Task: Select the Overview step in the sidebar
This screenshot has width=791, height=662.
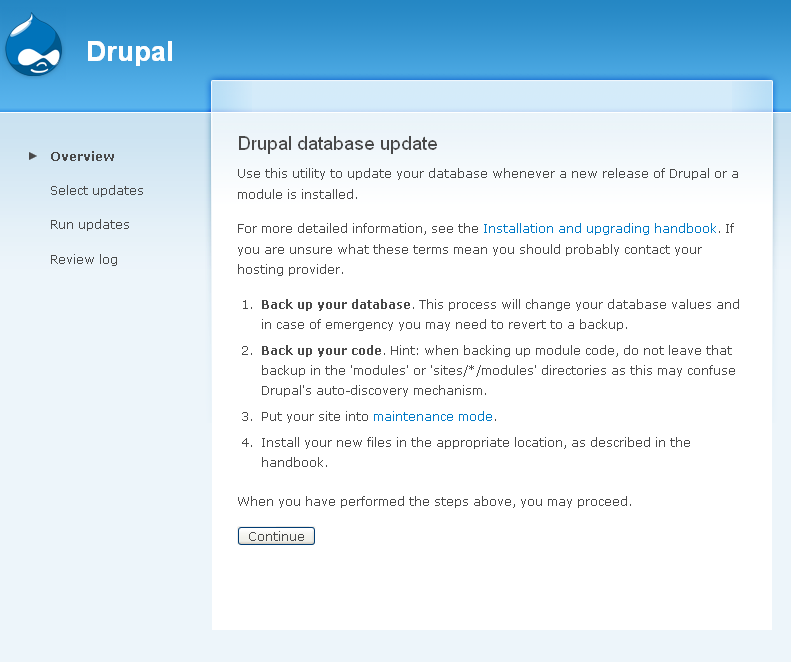Action: [82, 156]
